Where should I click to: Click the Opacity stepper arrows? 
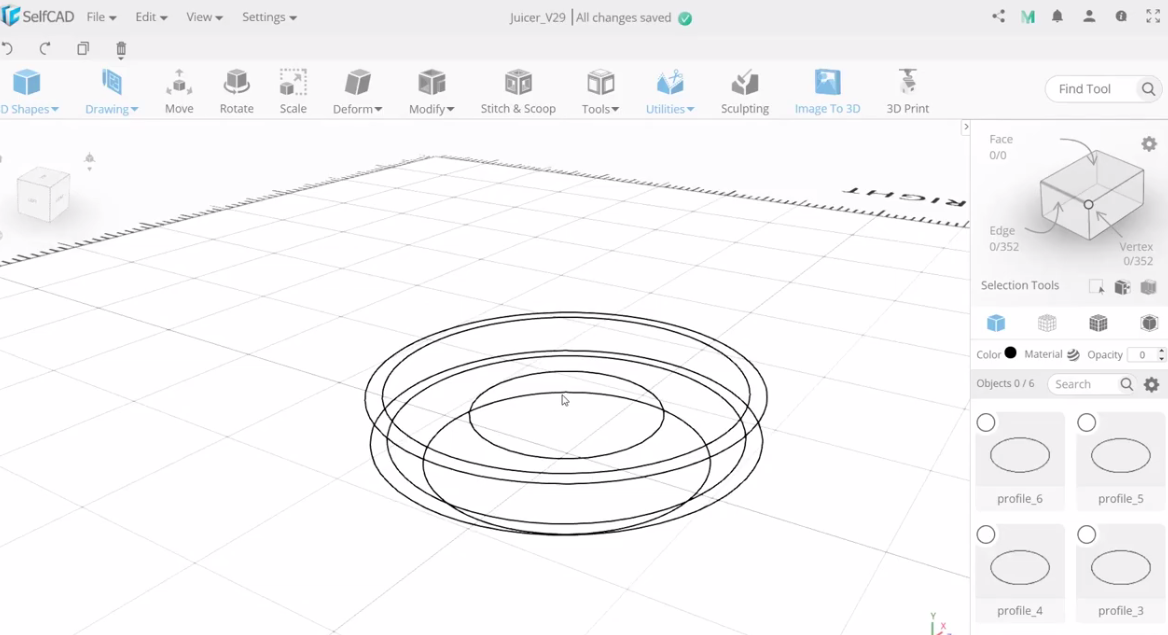pyautogui.click(x=1161, y=355)
